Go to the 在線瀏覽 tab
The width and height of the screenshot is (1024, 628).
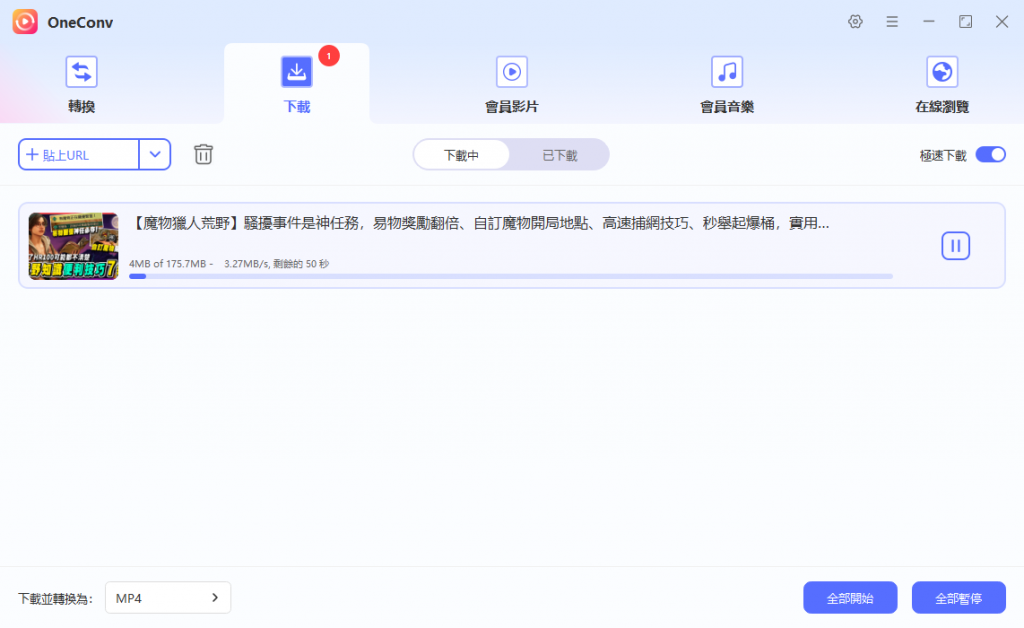tap(942, 84)
